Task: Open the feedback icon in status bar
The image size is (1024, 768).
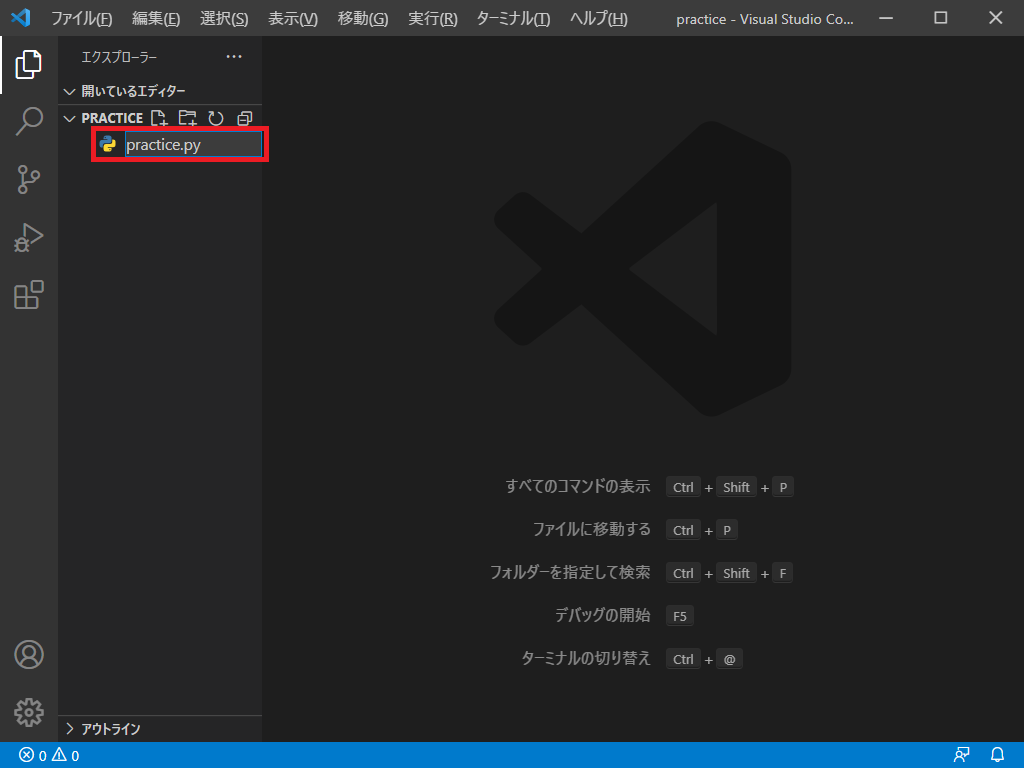Action: [961, 755]
